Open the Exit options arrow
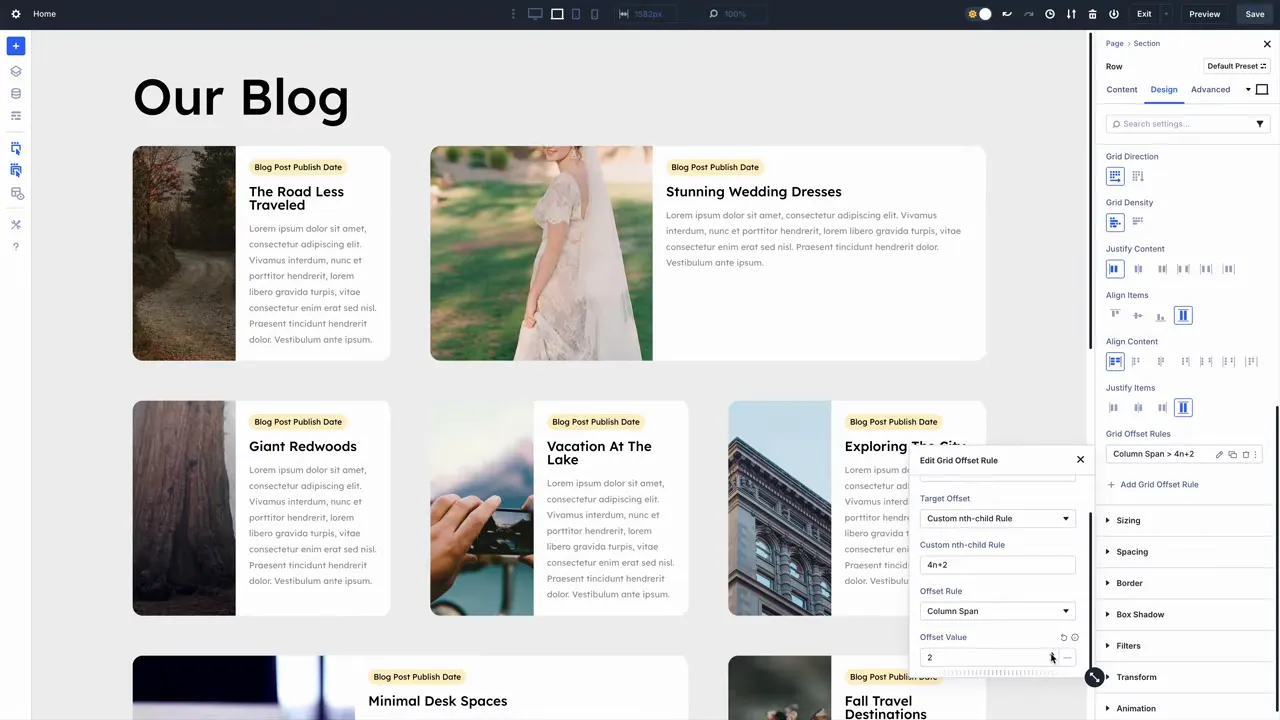The width and height of the screenshot is (1280, 720). point(1167,14)
